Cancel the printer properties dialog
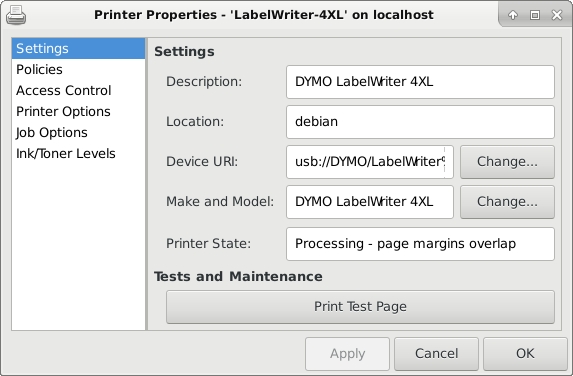 click(x=436, y=354)
